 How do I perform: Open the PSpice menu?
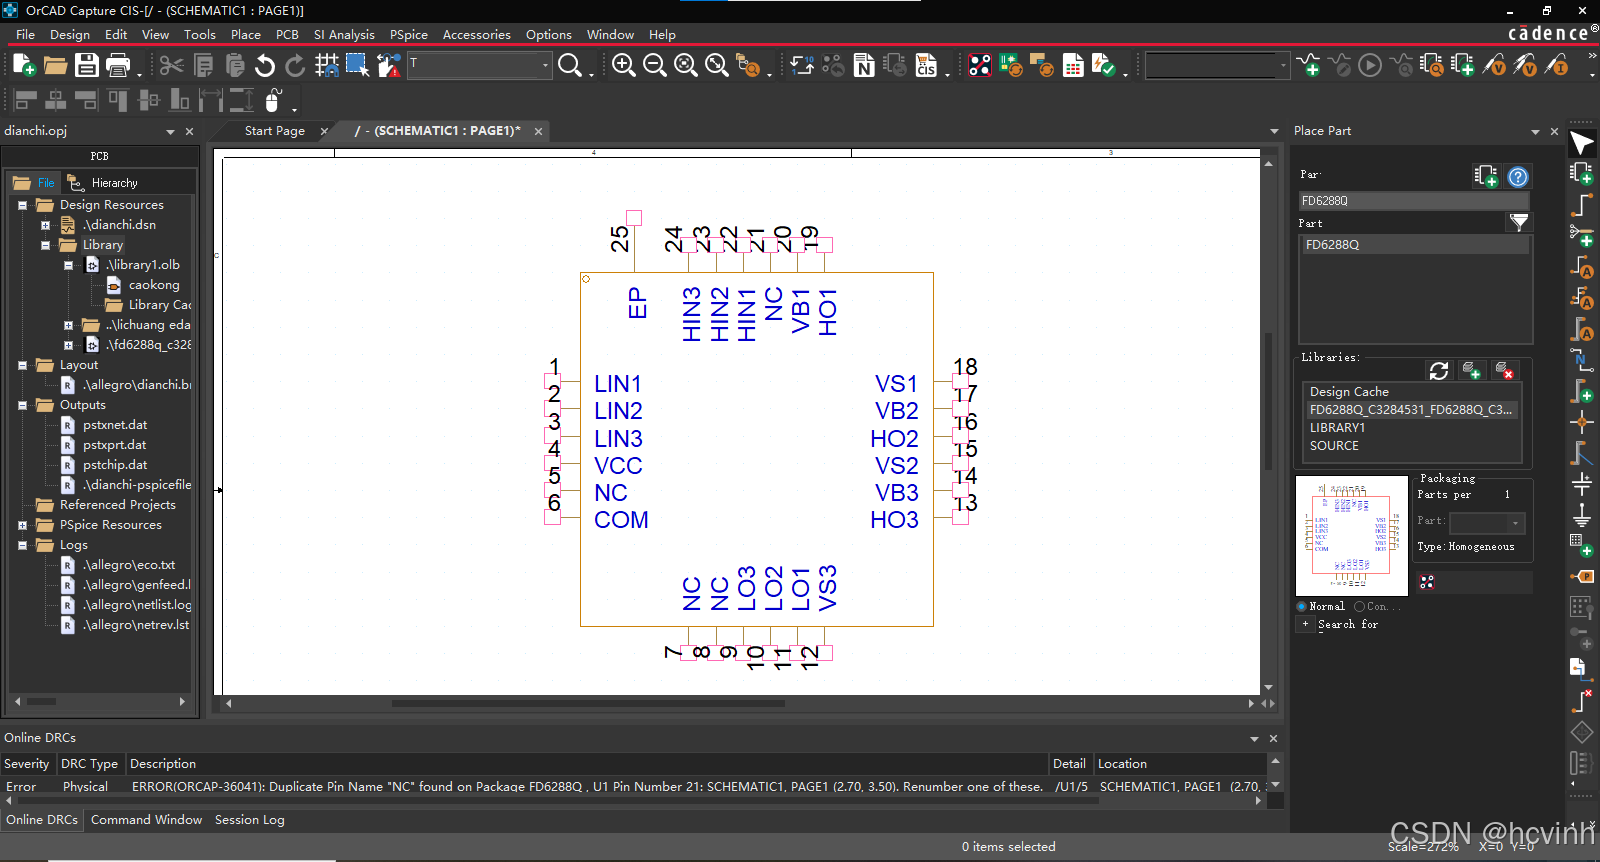409,34
